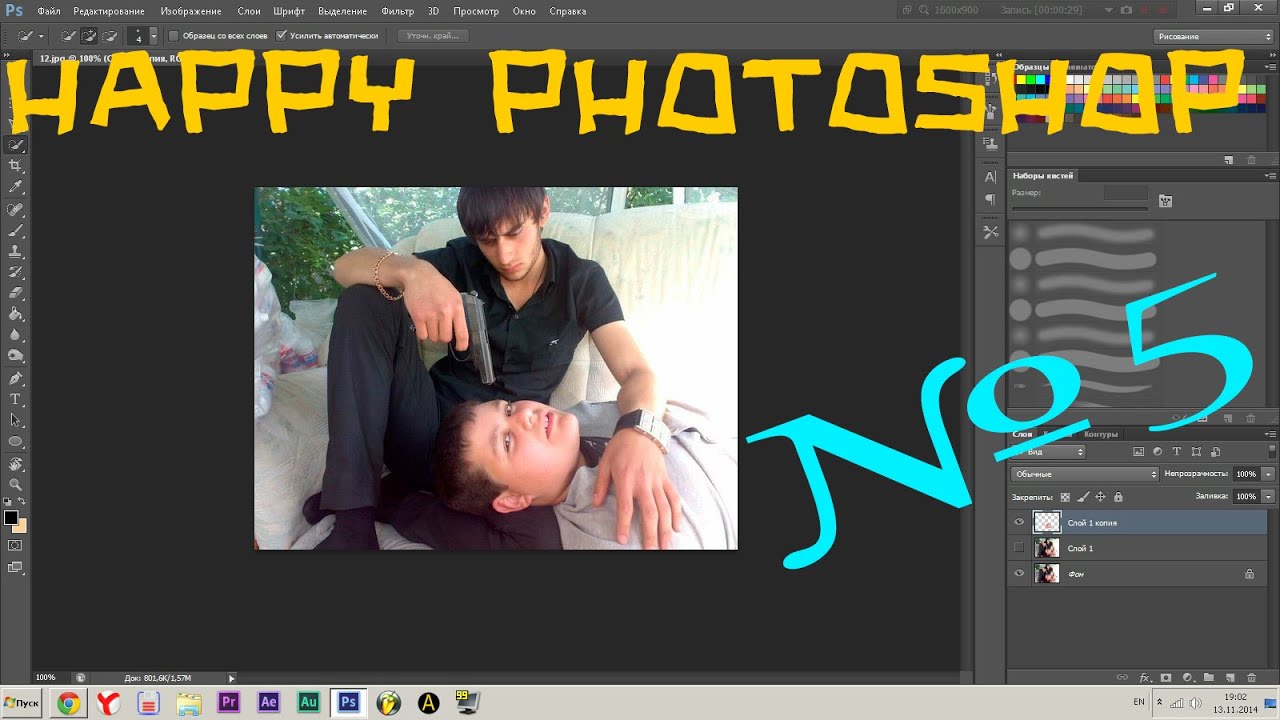Select the Crop tool
The image size is (1280, 720).
(16, 165)
